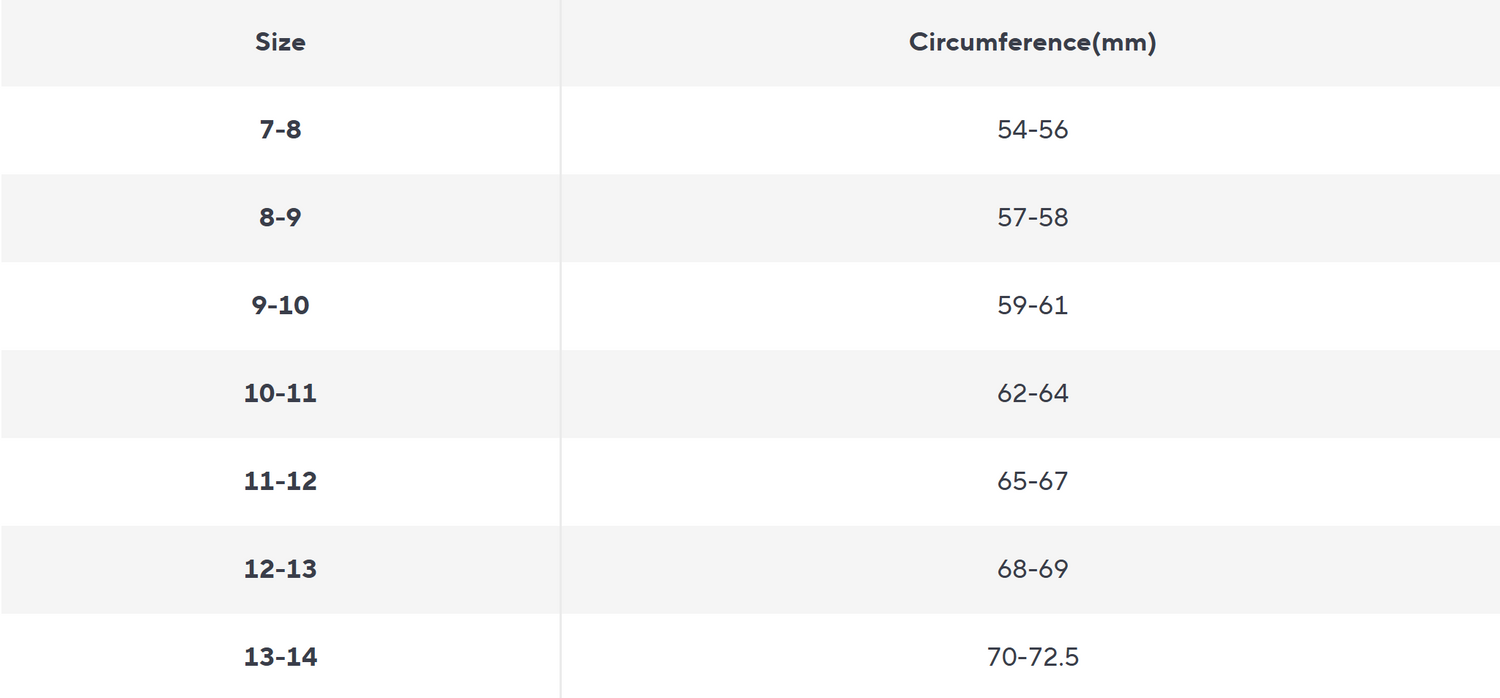Select the 7-8 size cell
The width and height of the screenshot is (1500, 698).
click(280, 130)
